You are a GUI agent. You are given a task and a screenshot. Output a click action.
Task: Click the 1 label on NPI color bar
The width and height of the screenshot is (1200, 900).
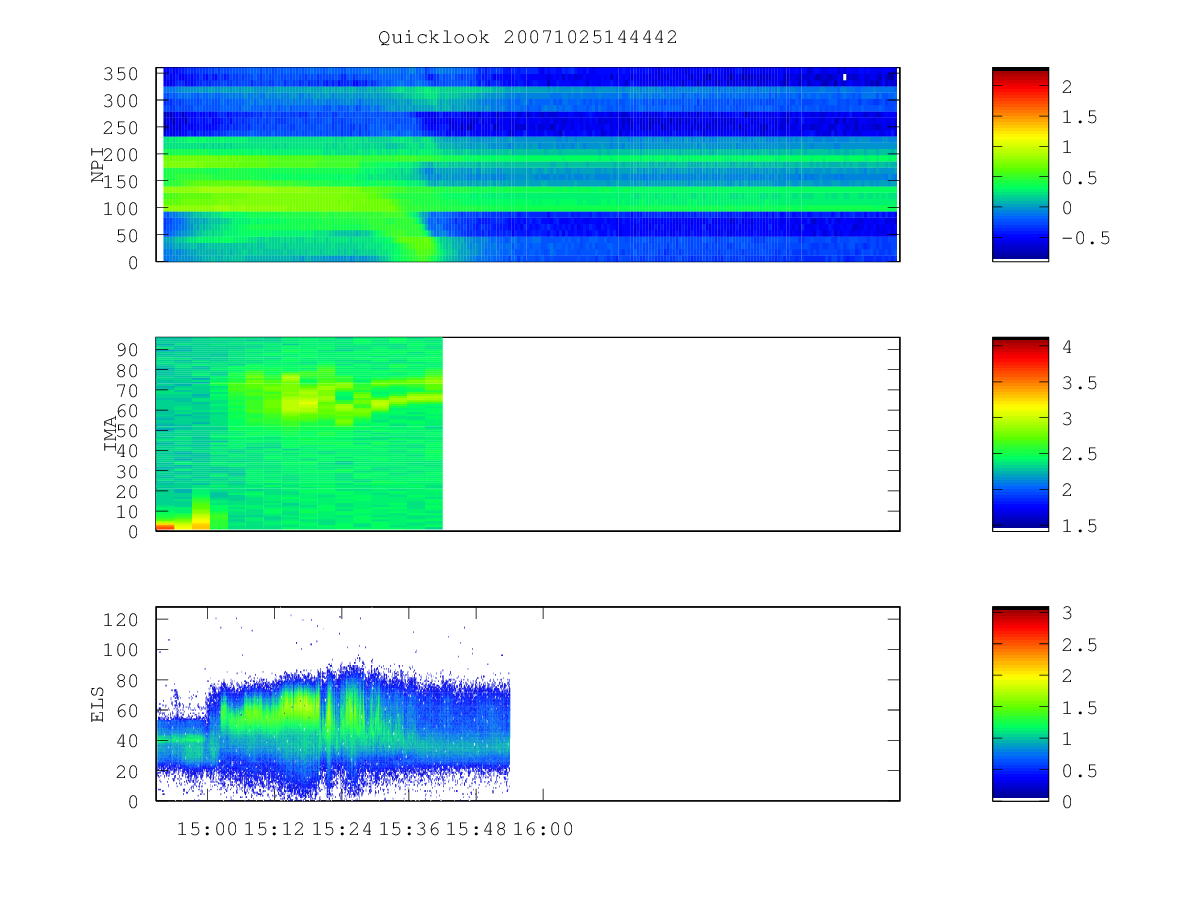click(x=1067, y=148)
